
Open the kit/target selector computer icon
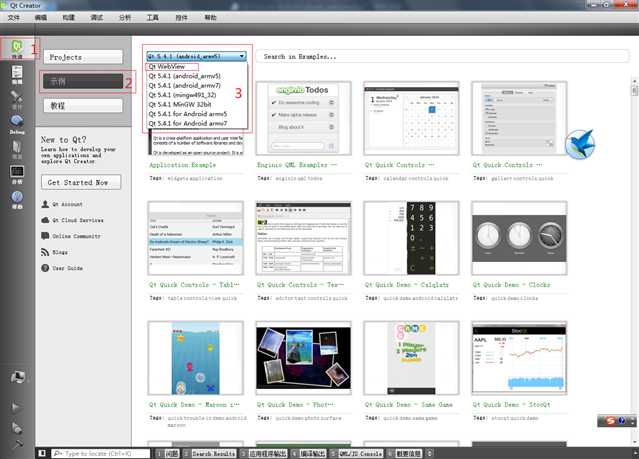point(17,377)
